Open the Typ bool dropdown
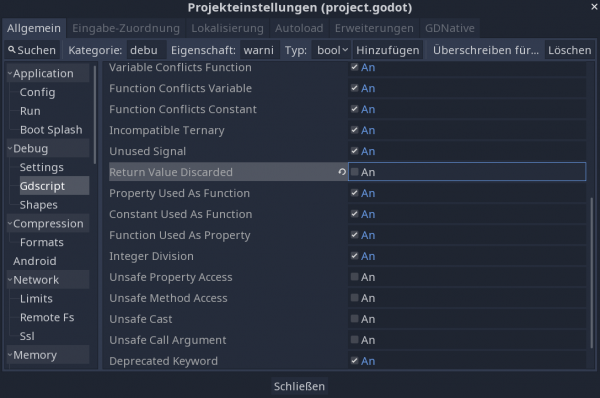600x398 pixels. pos(331,50)
